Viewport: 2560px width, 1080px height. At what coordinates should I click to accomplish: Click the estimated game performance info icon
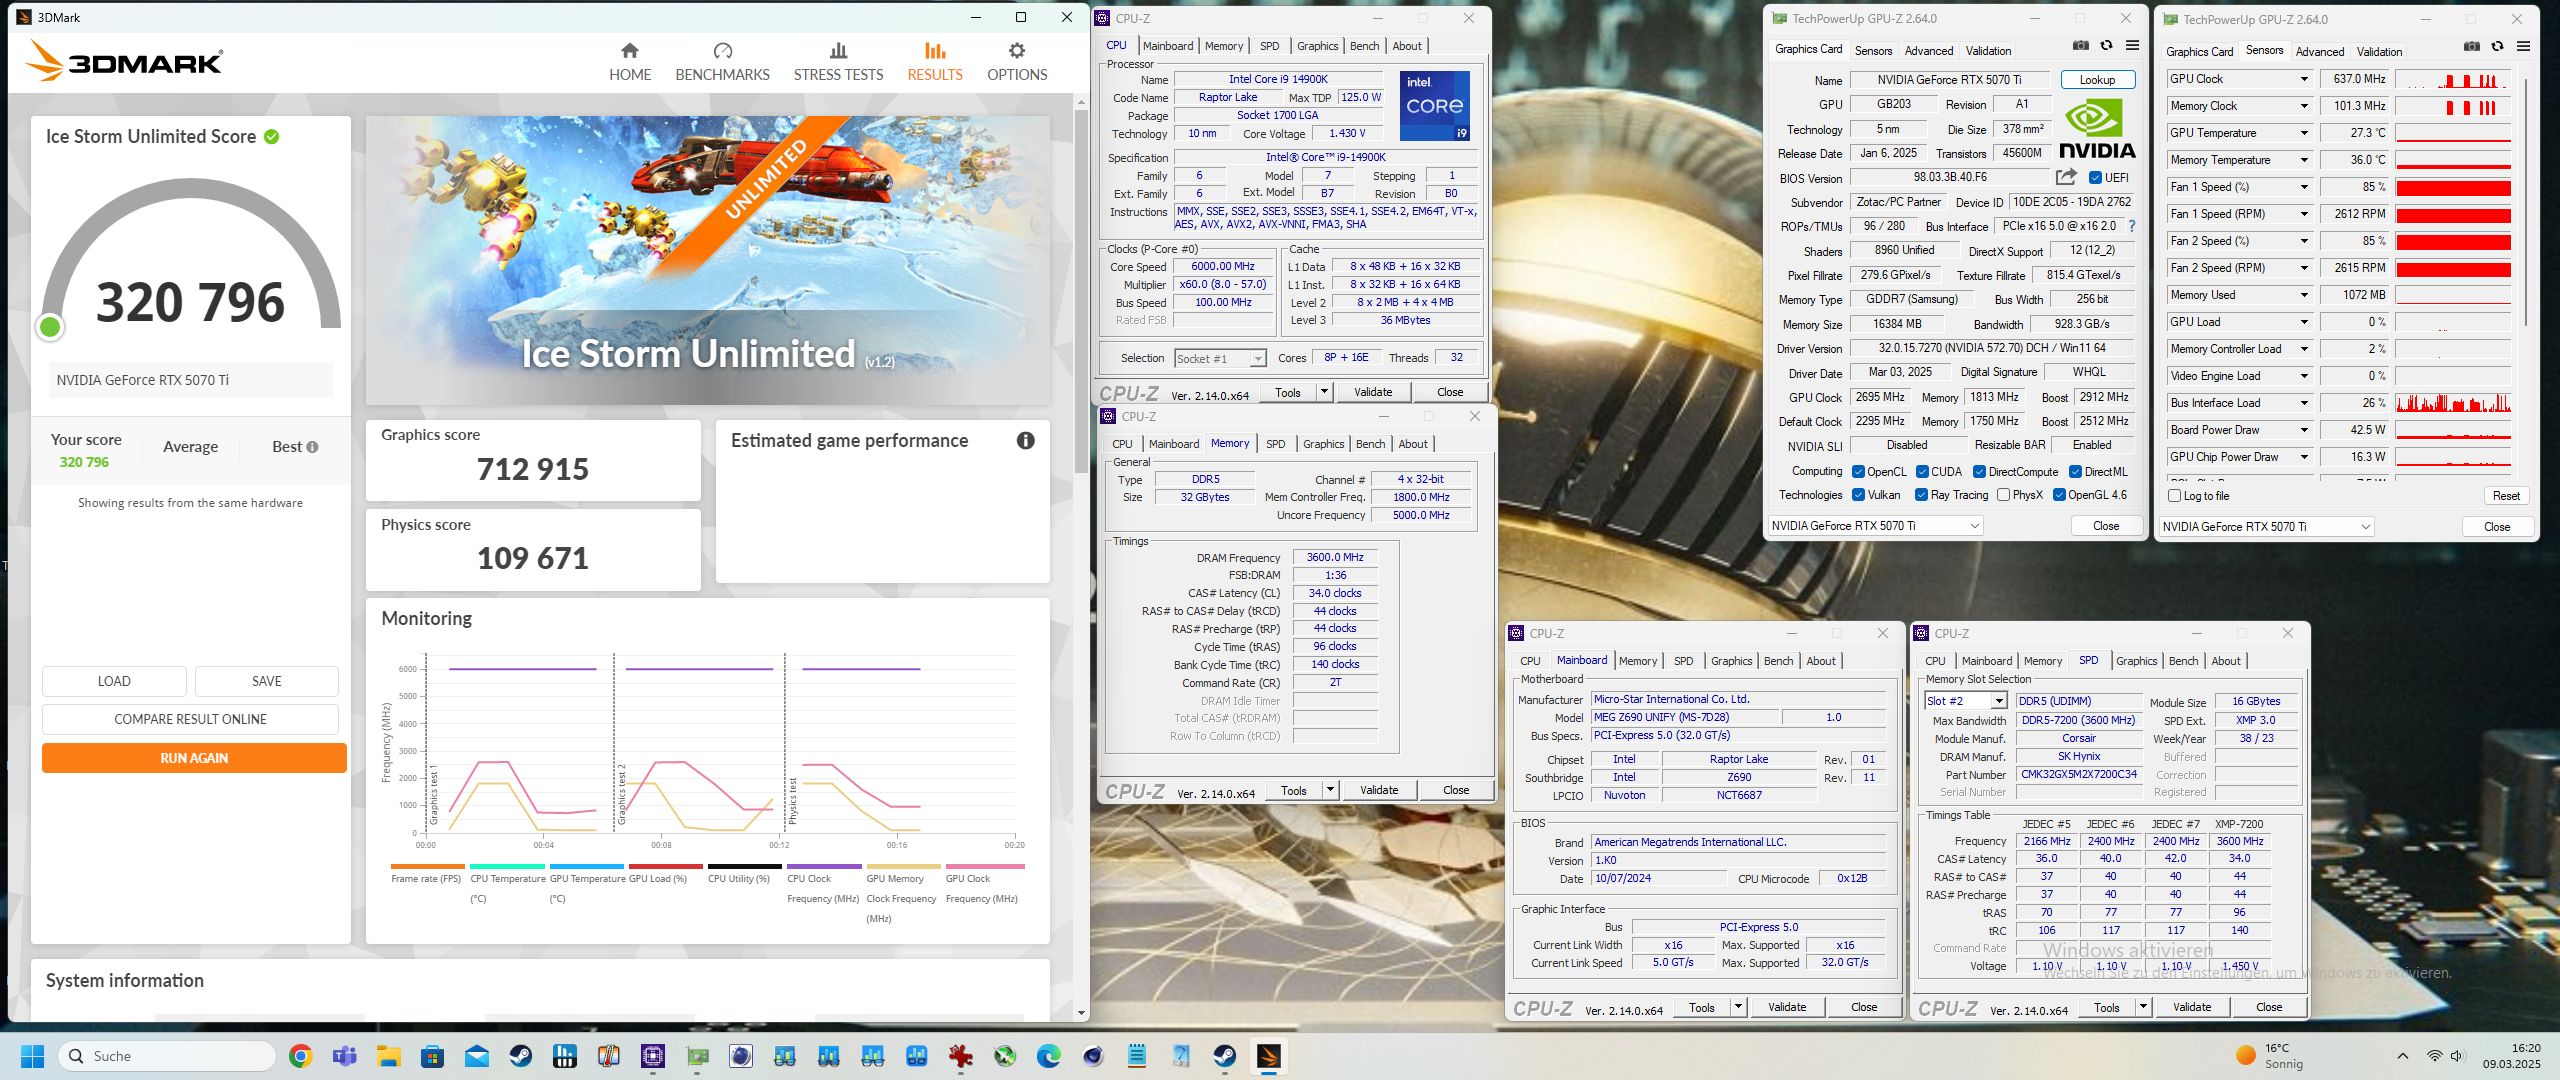click(1025, 440)
